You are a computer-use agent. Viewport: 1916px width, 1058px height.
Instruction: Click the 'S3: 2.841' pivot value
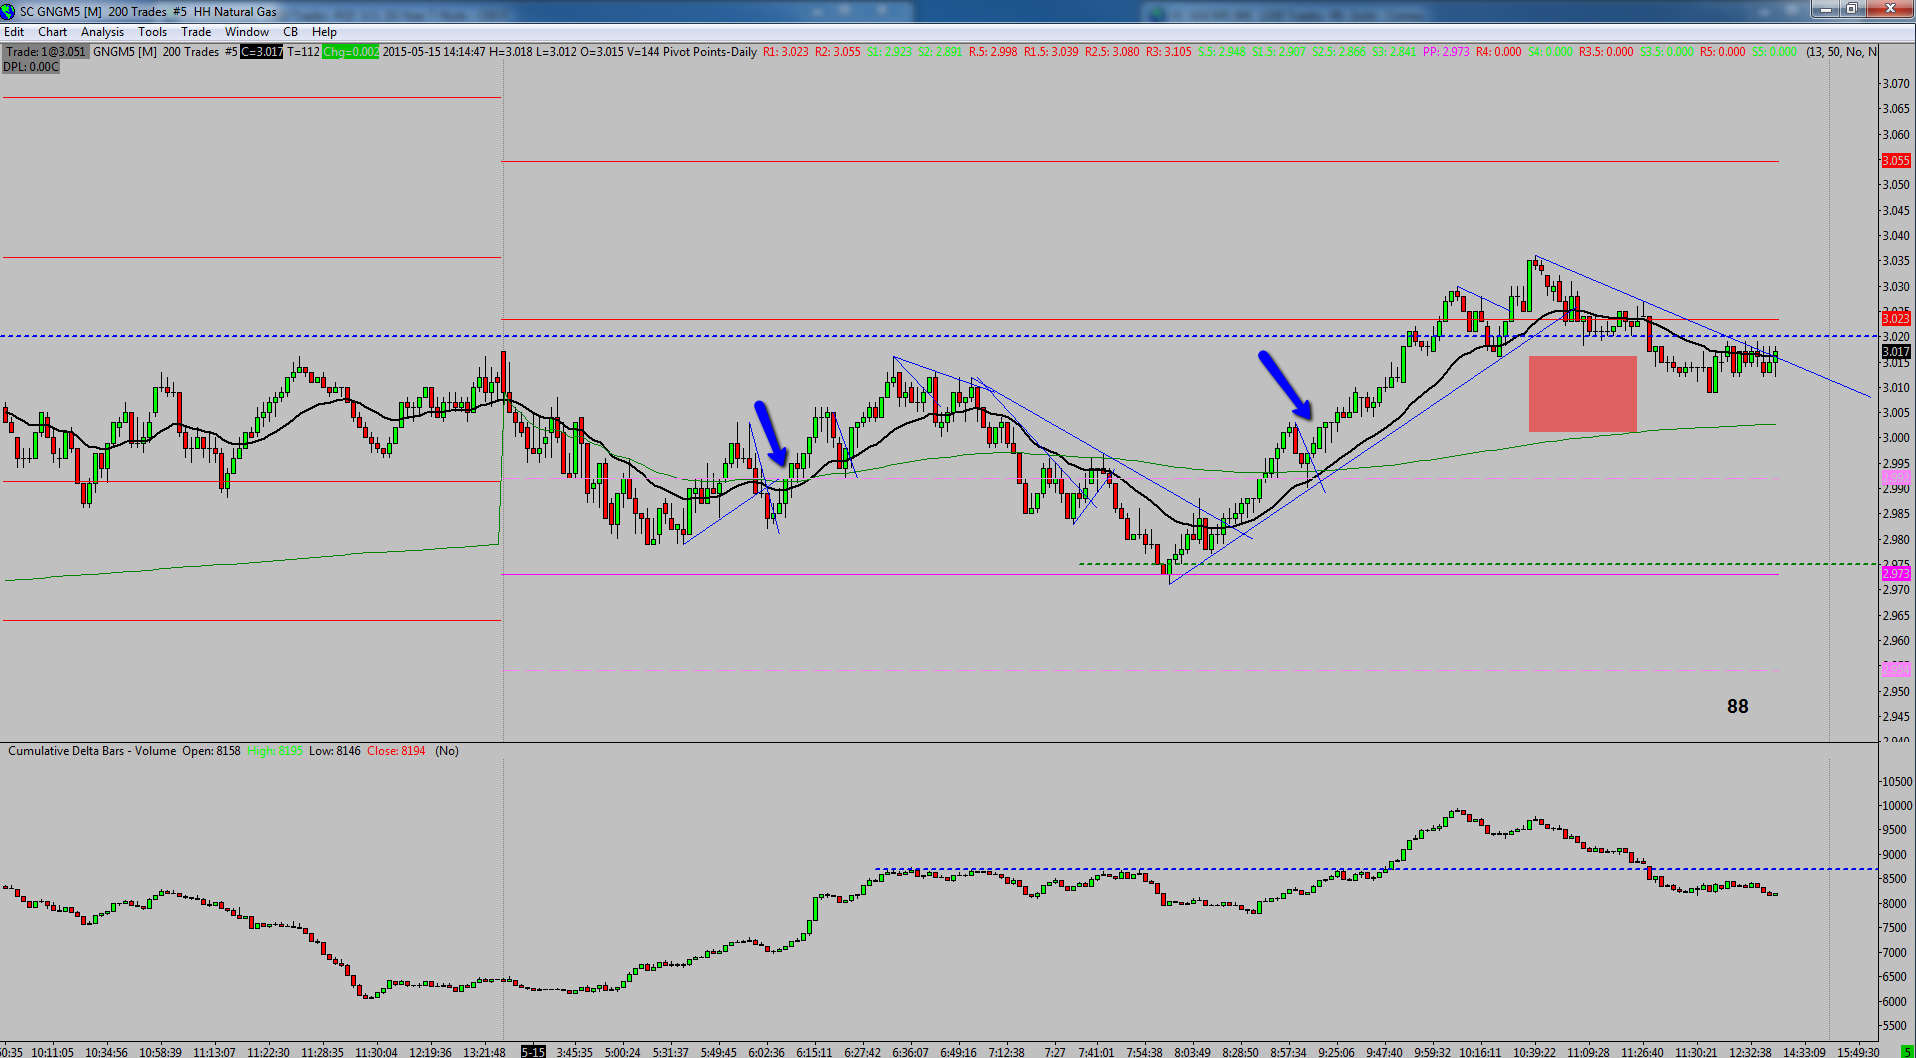(x=1393, y=52)
